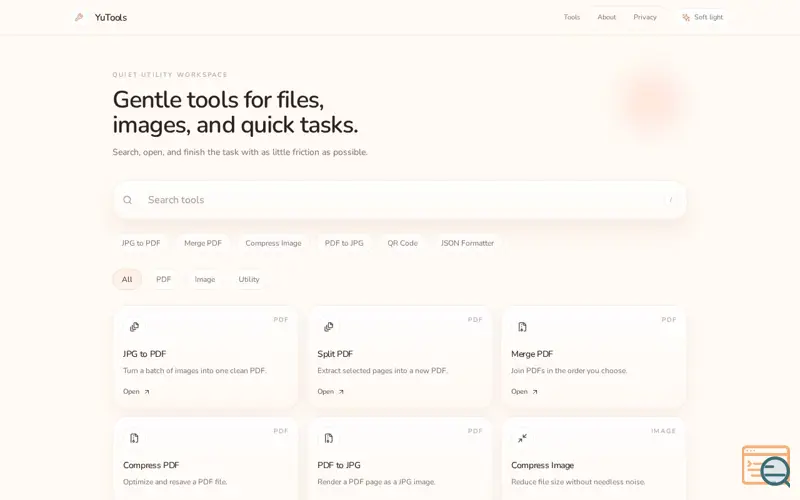Click the JPG to PDF card icon

point(134,327)
